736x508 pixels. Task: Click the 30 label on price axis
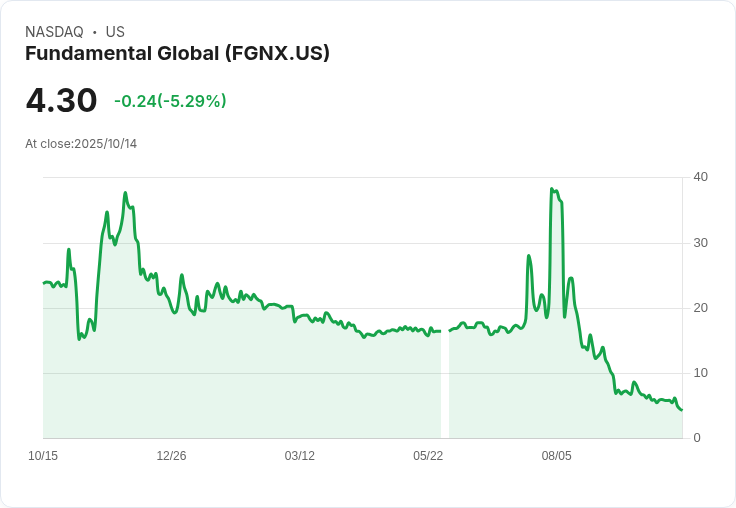(700, 243)
